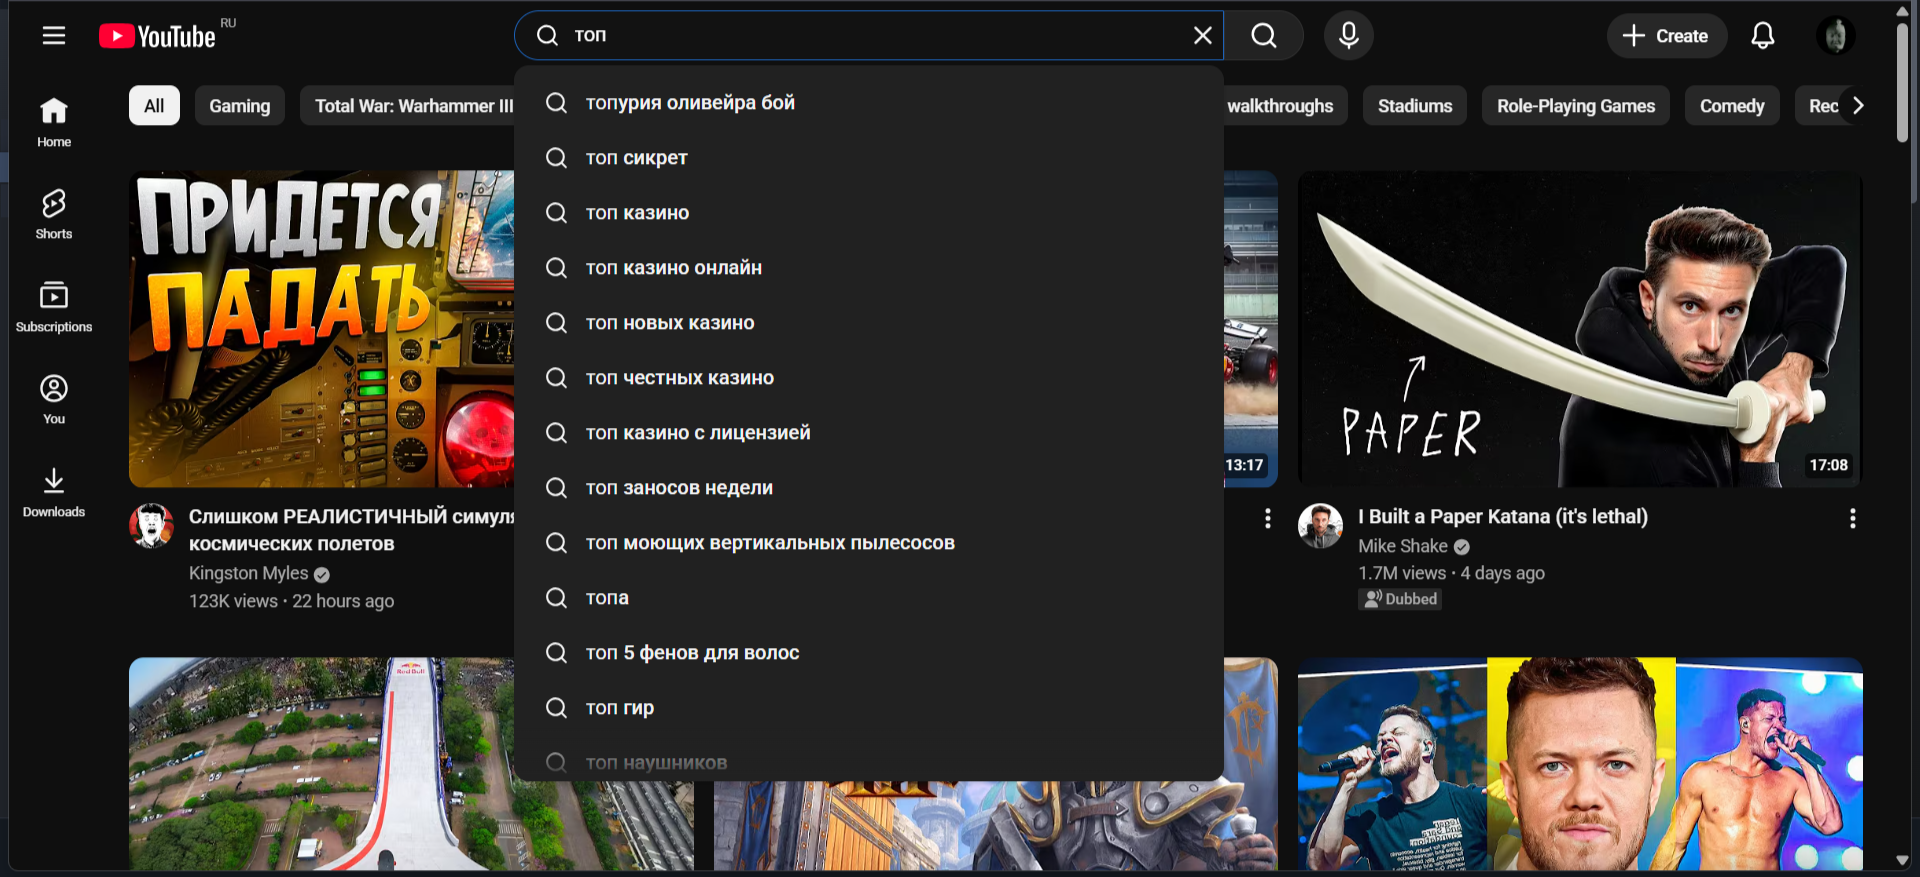Open the Mike Shake channel name
This screenshot has width=1920, height=877.
[1403, 546]
